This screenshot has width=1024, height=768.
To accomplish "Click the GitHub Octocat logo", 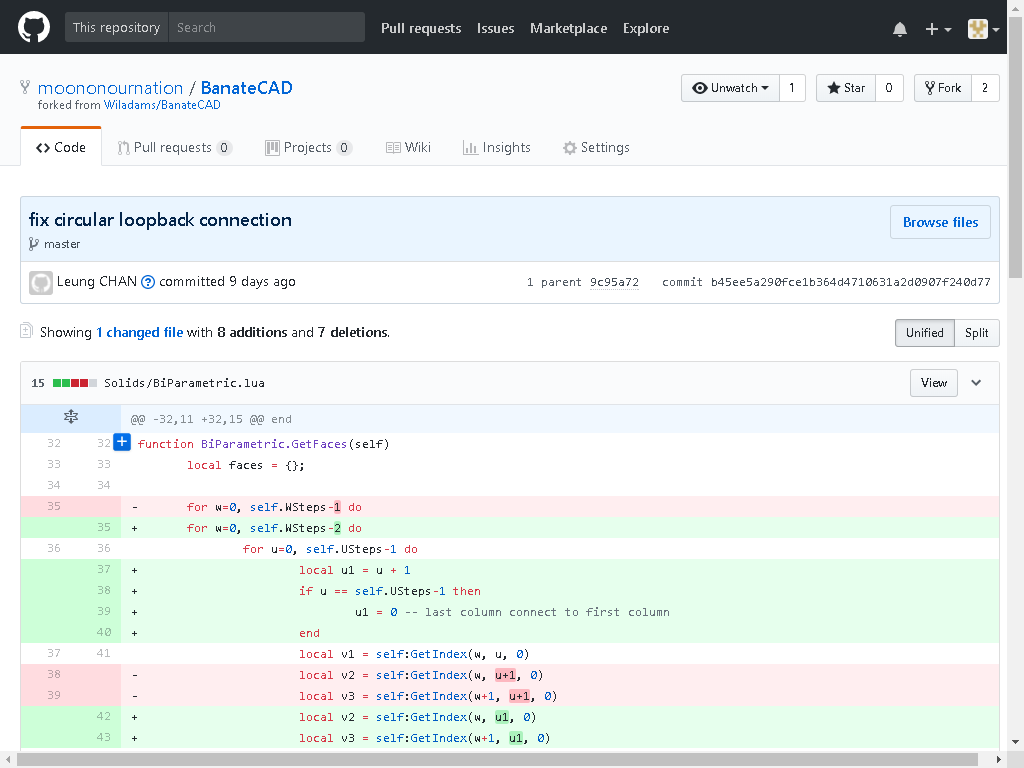I will [x=34, y=28].
